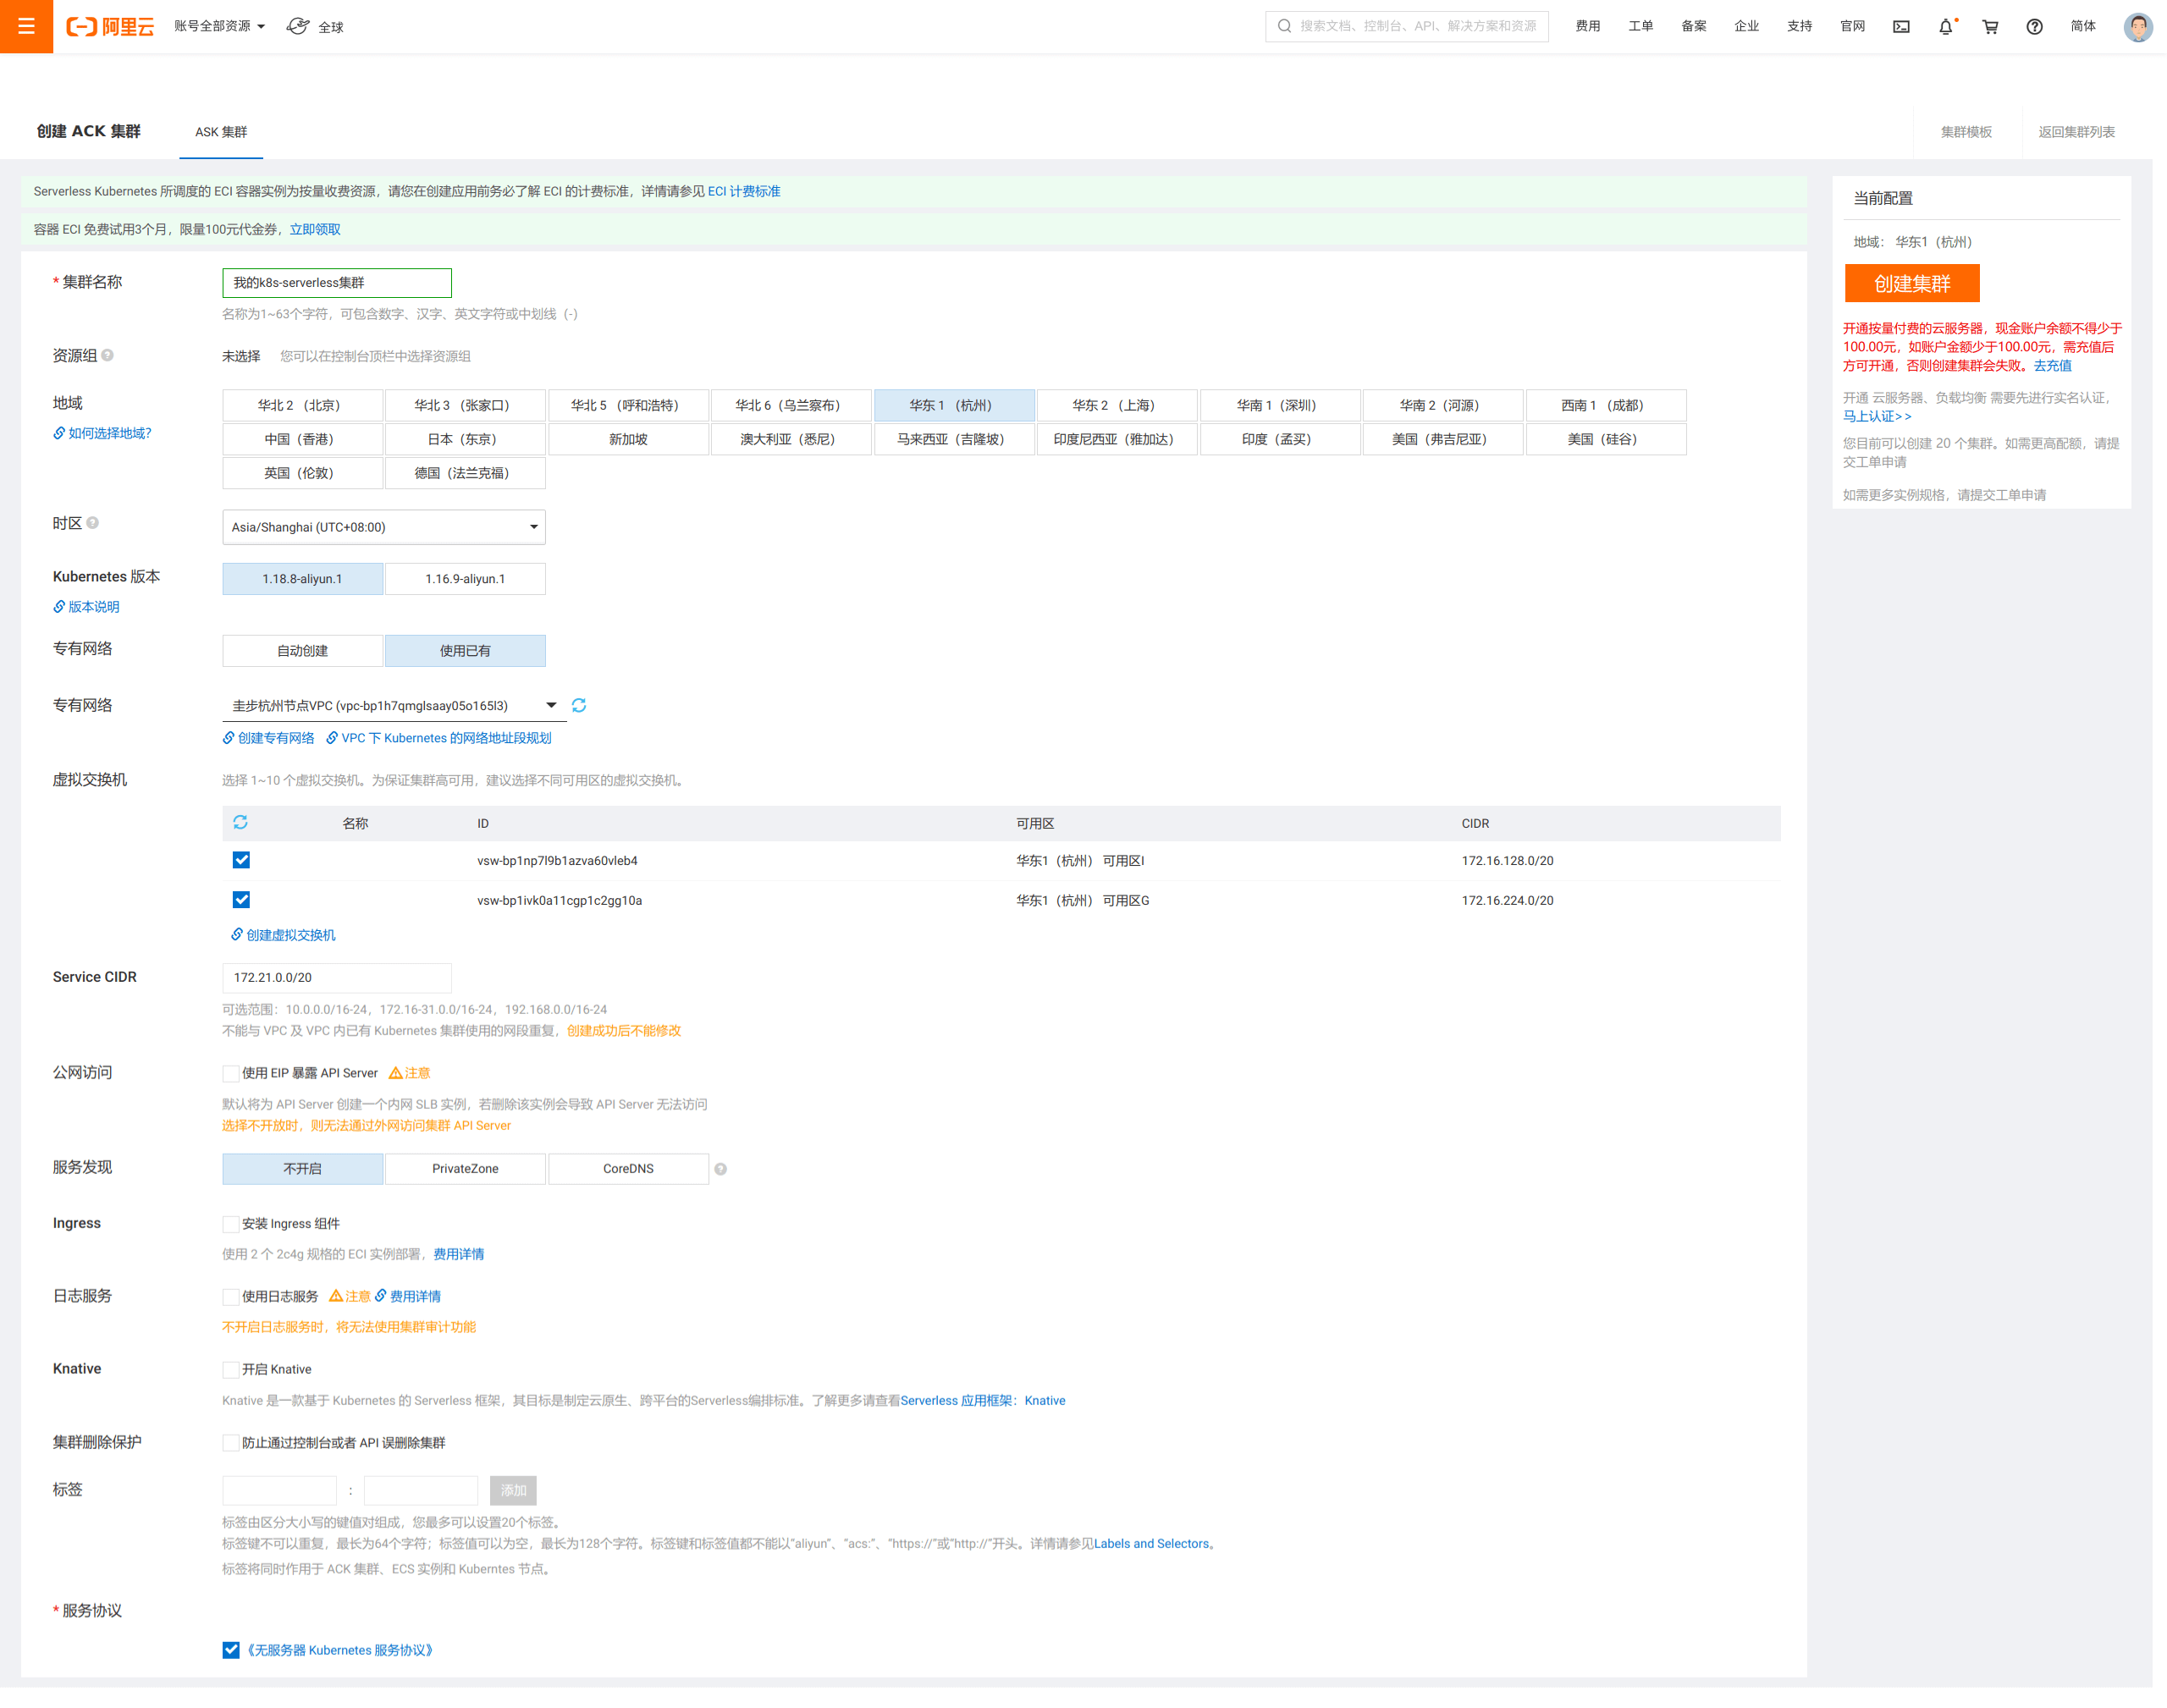Click the service discovery help icon
Viewport: 2167px width, 1708px height.
(x=720, y=1169)
